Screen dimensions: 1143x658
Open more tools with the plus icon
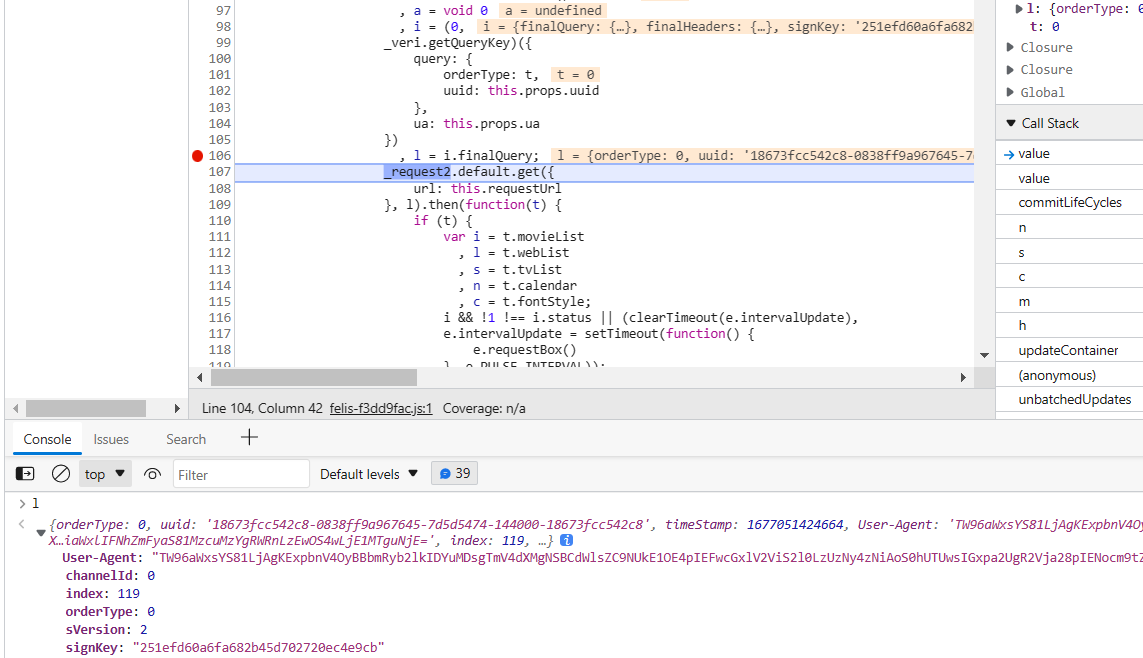click(x=249, y=438)
